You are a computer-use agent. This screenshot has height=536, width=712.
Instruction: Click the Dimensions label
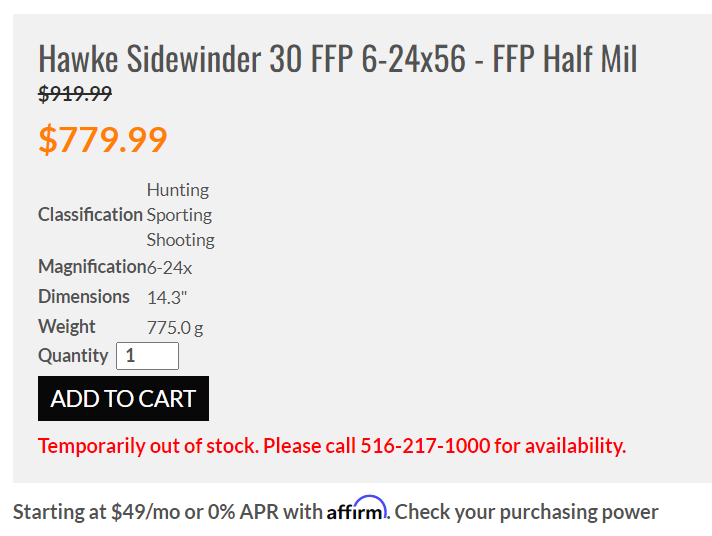84,297
